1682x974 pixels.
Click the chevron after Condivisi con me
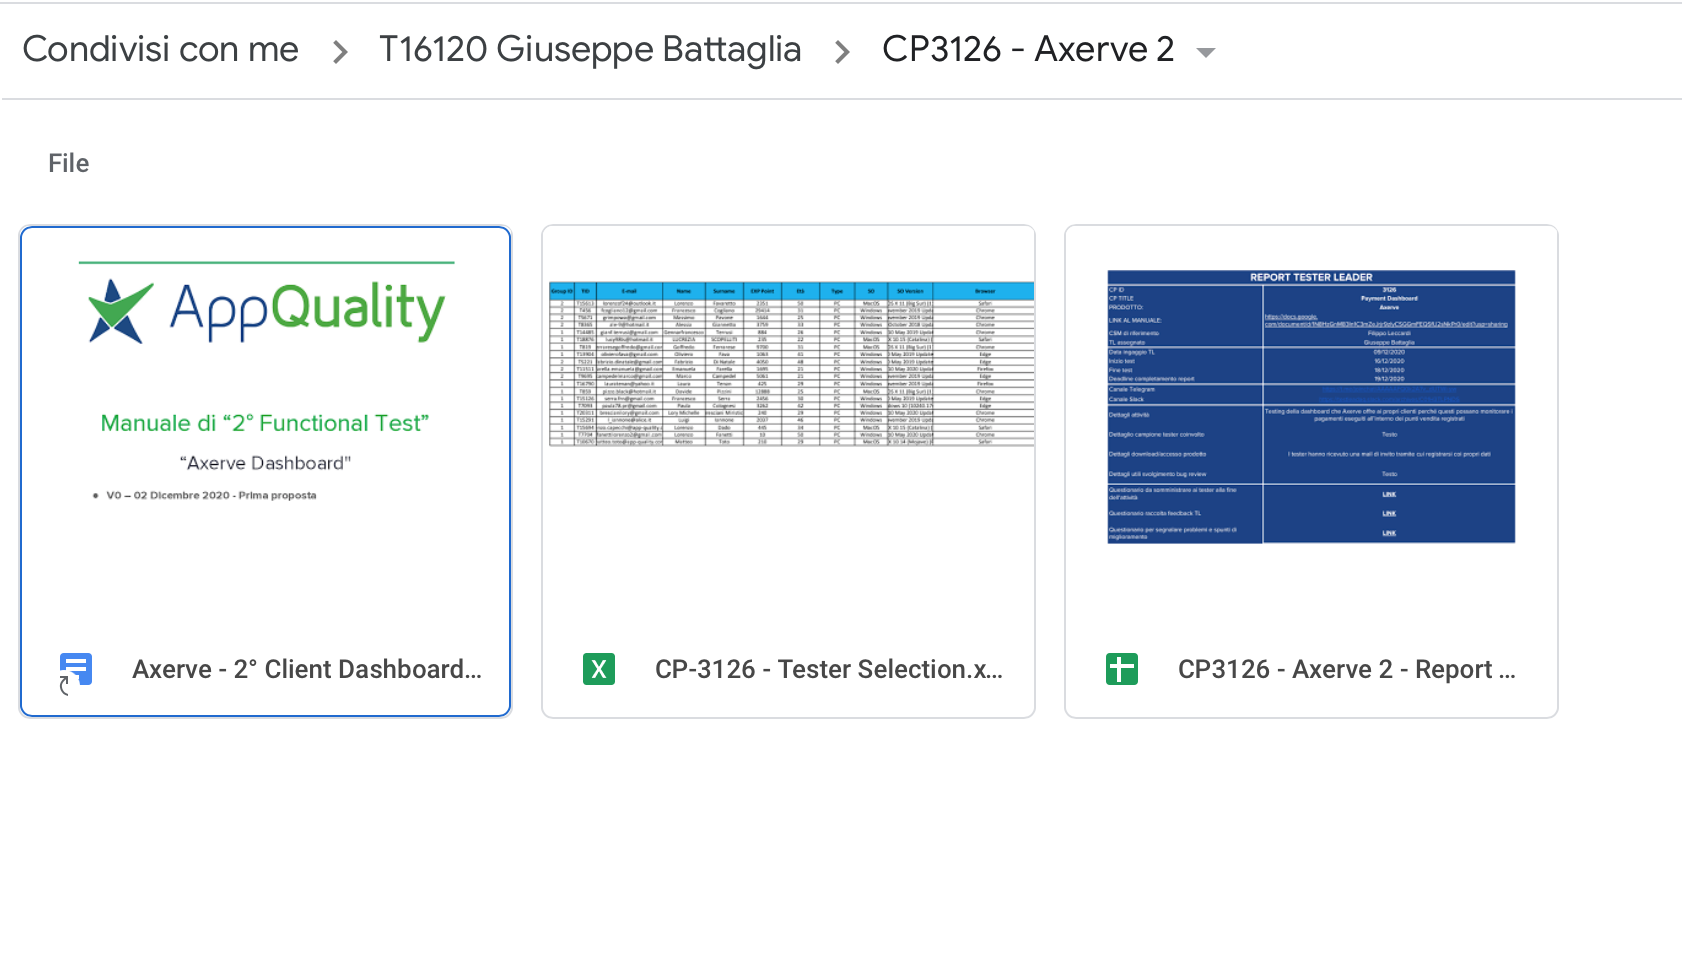click(340, 51)
